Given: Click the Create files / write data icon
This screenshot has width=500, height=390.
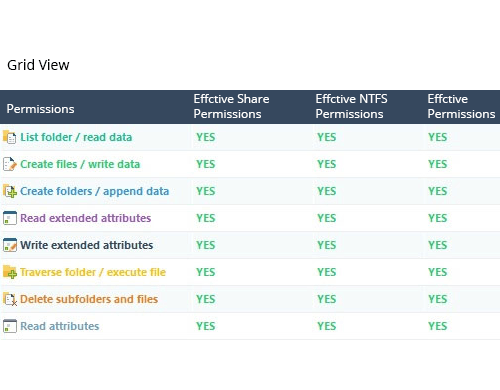Looking at the screenshot, I should pyautogui.click(x=10, y=164).
